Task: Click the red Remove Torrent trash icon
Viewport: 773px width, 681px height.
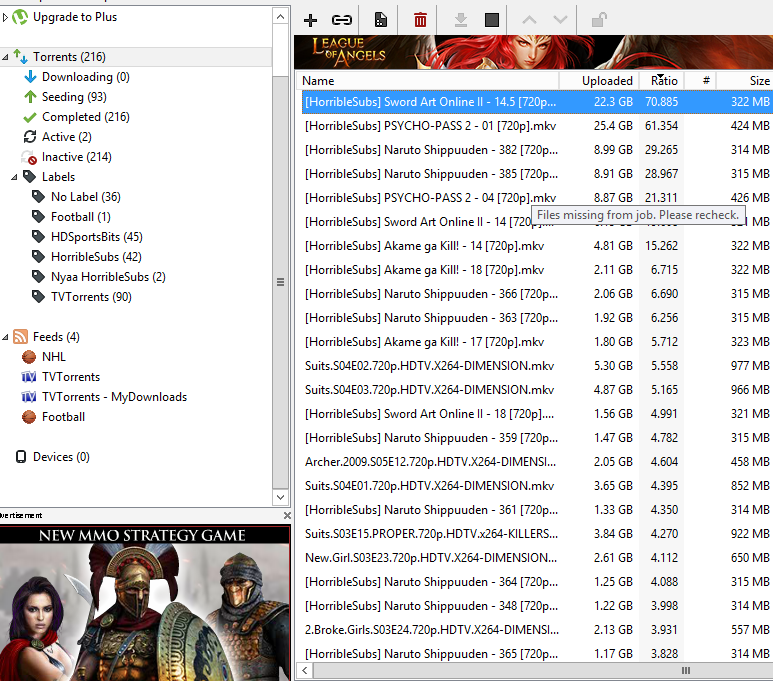Action: click(420, 20)
